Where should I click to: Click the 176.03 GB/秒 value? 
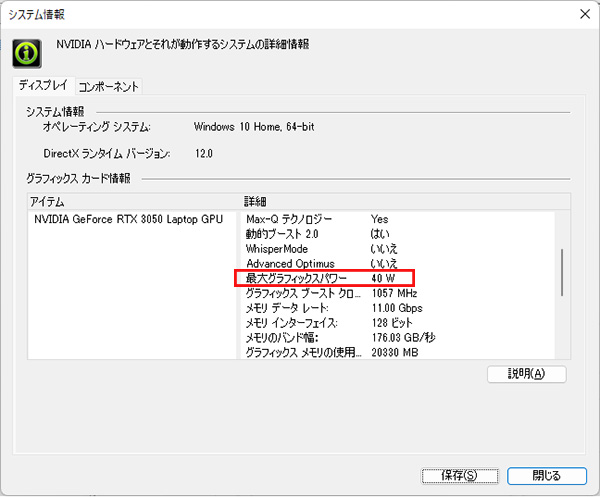403,337
